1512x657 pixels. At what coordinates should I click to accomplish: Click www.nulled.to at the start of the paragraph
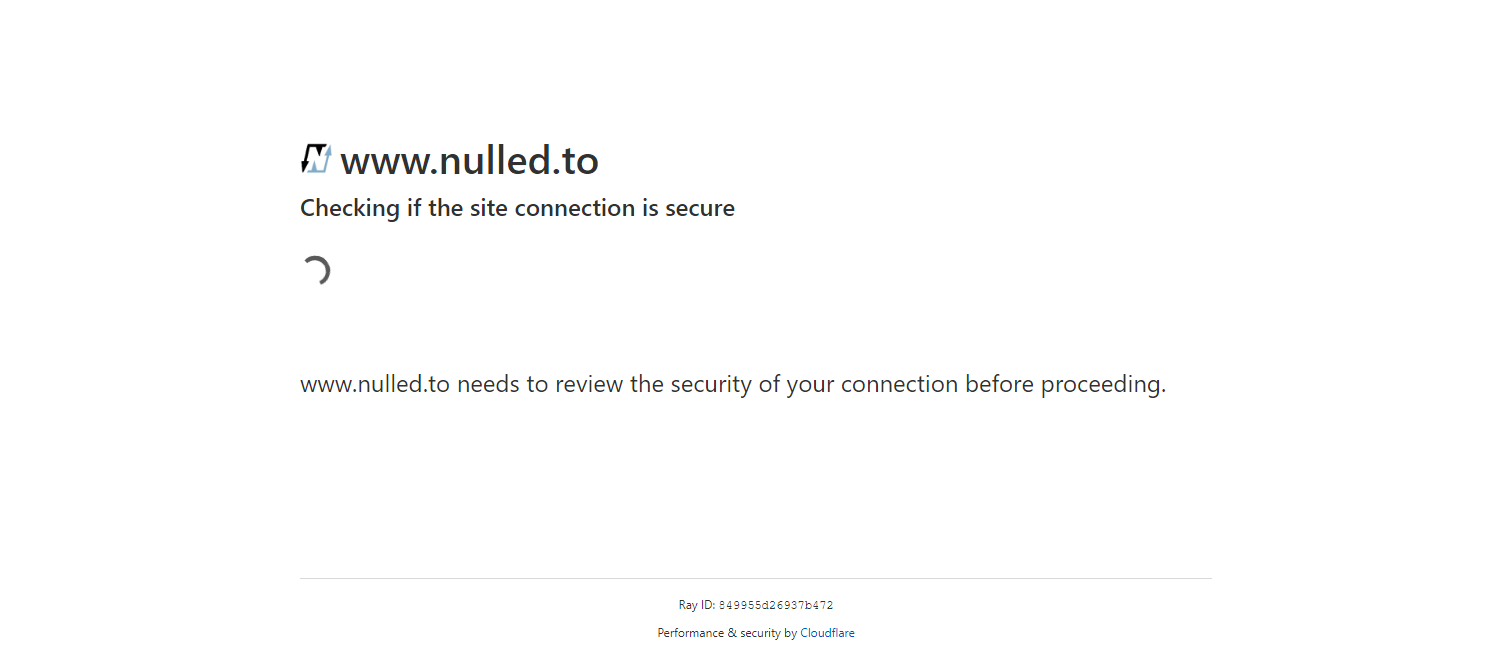point(375,385)
